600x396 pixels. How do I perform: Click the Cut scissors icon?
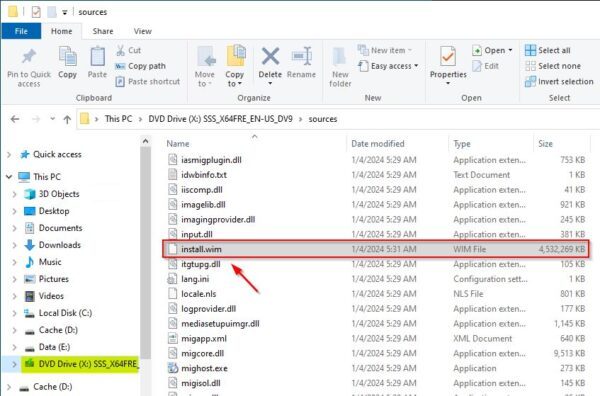pyautogui.click(x=121, y=50)
